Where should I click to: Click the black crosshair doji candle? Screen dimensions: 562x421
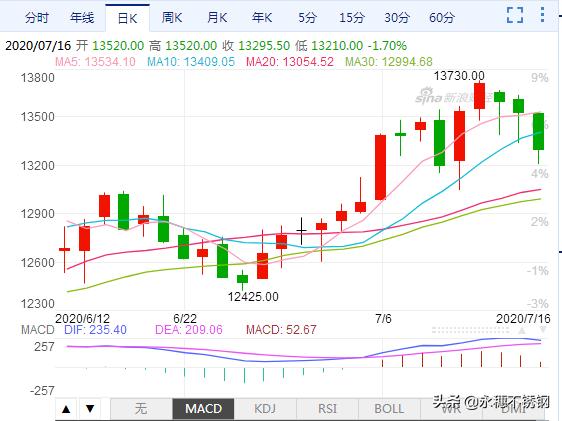[301, 231]
